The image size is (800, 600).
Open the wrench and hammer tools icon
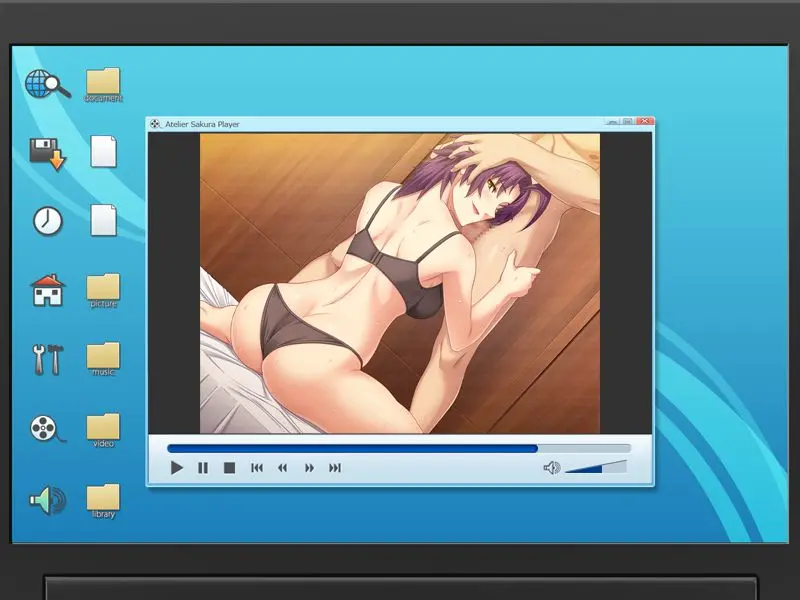47,359
